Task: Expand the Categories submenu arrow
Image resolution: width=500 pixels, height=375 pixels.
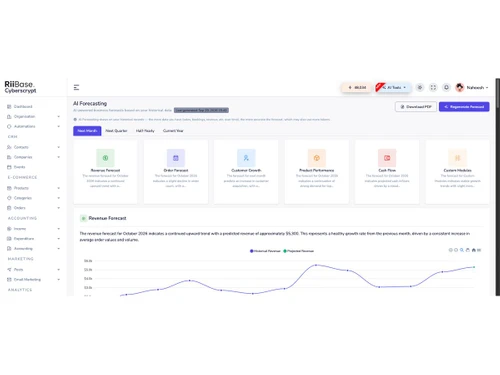Action: pyautogui.click(x=59, y=198)
